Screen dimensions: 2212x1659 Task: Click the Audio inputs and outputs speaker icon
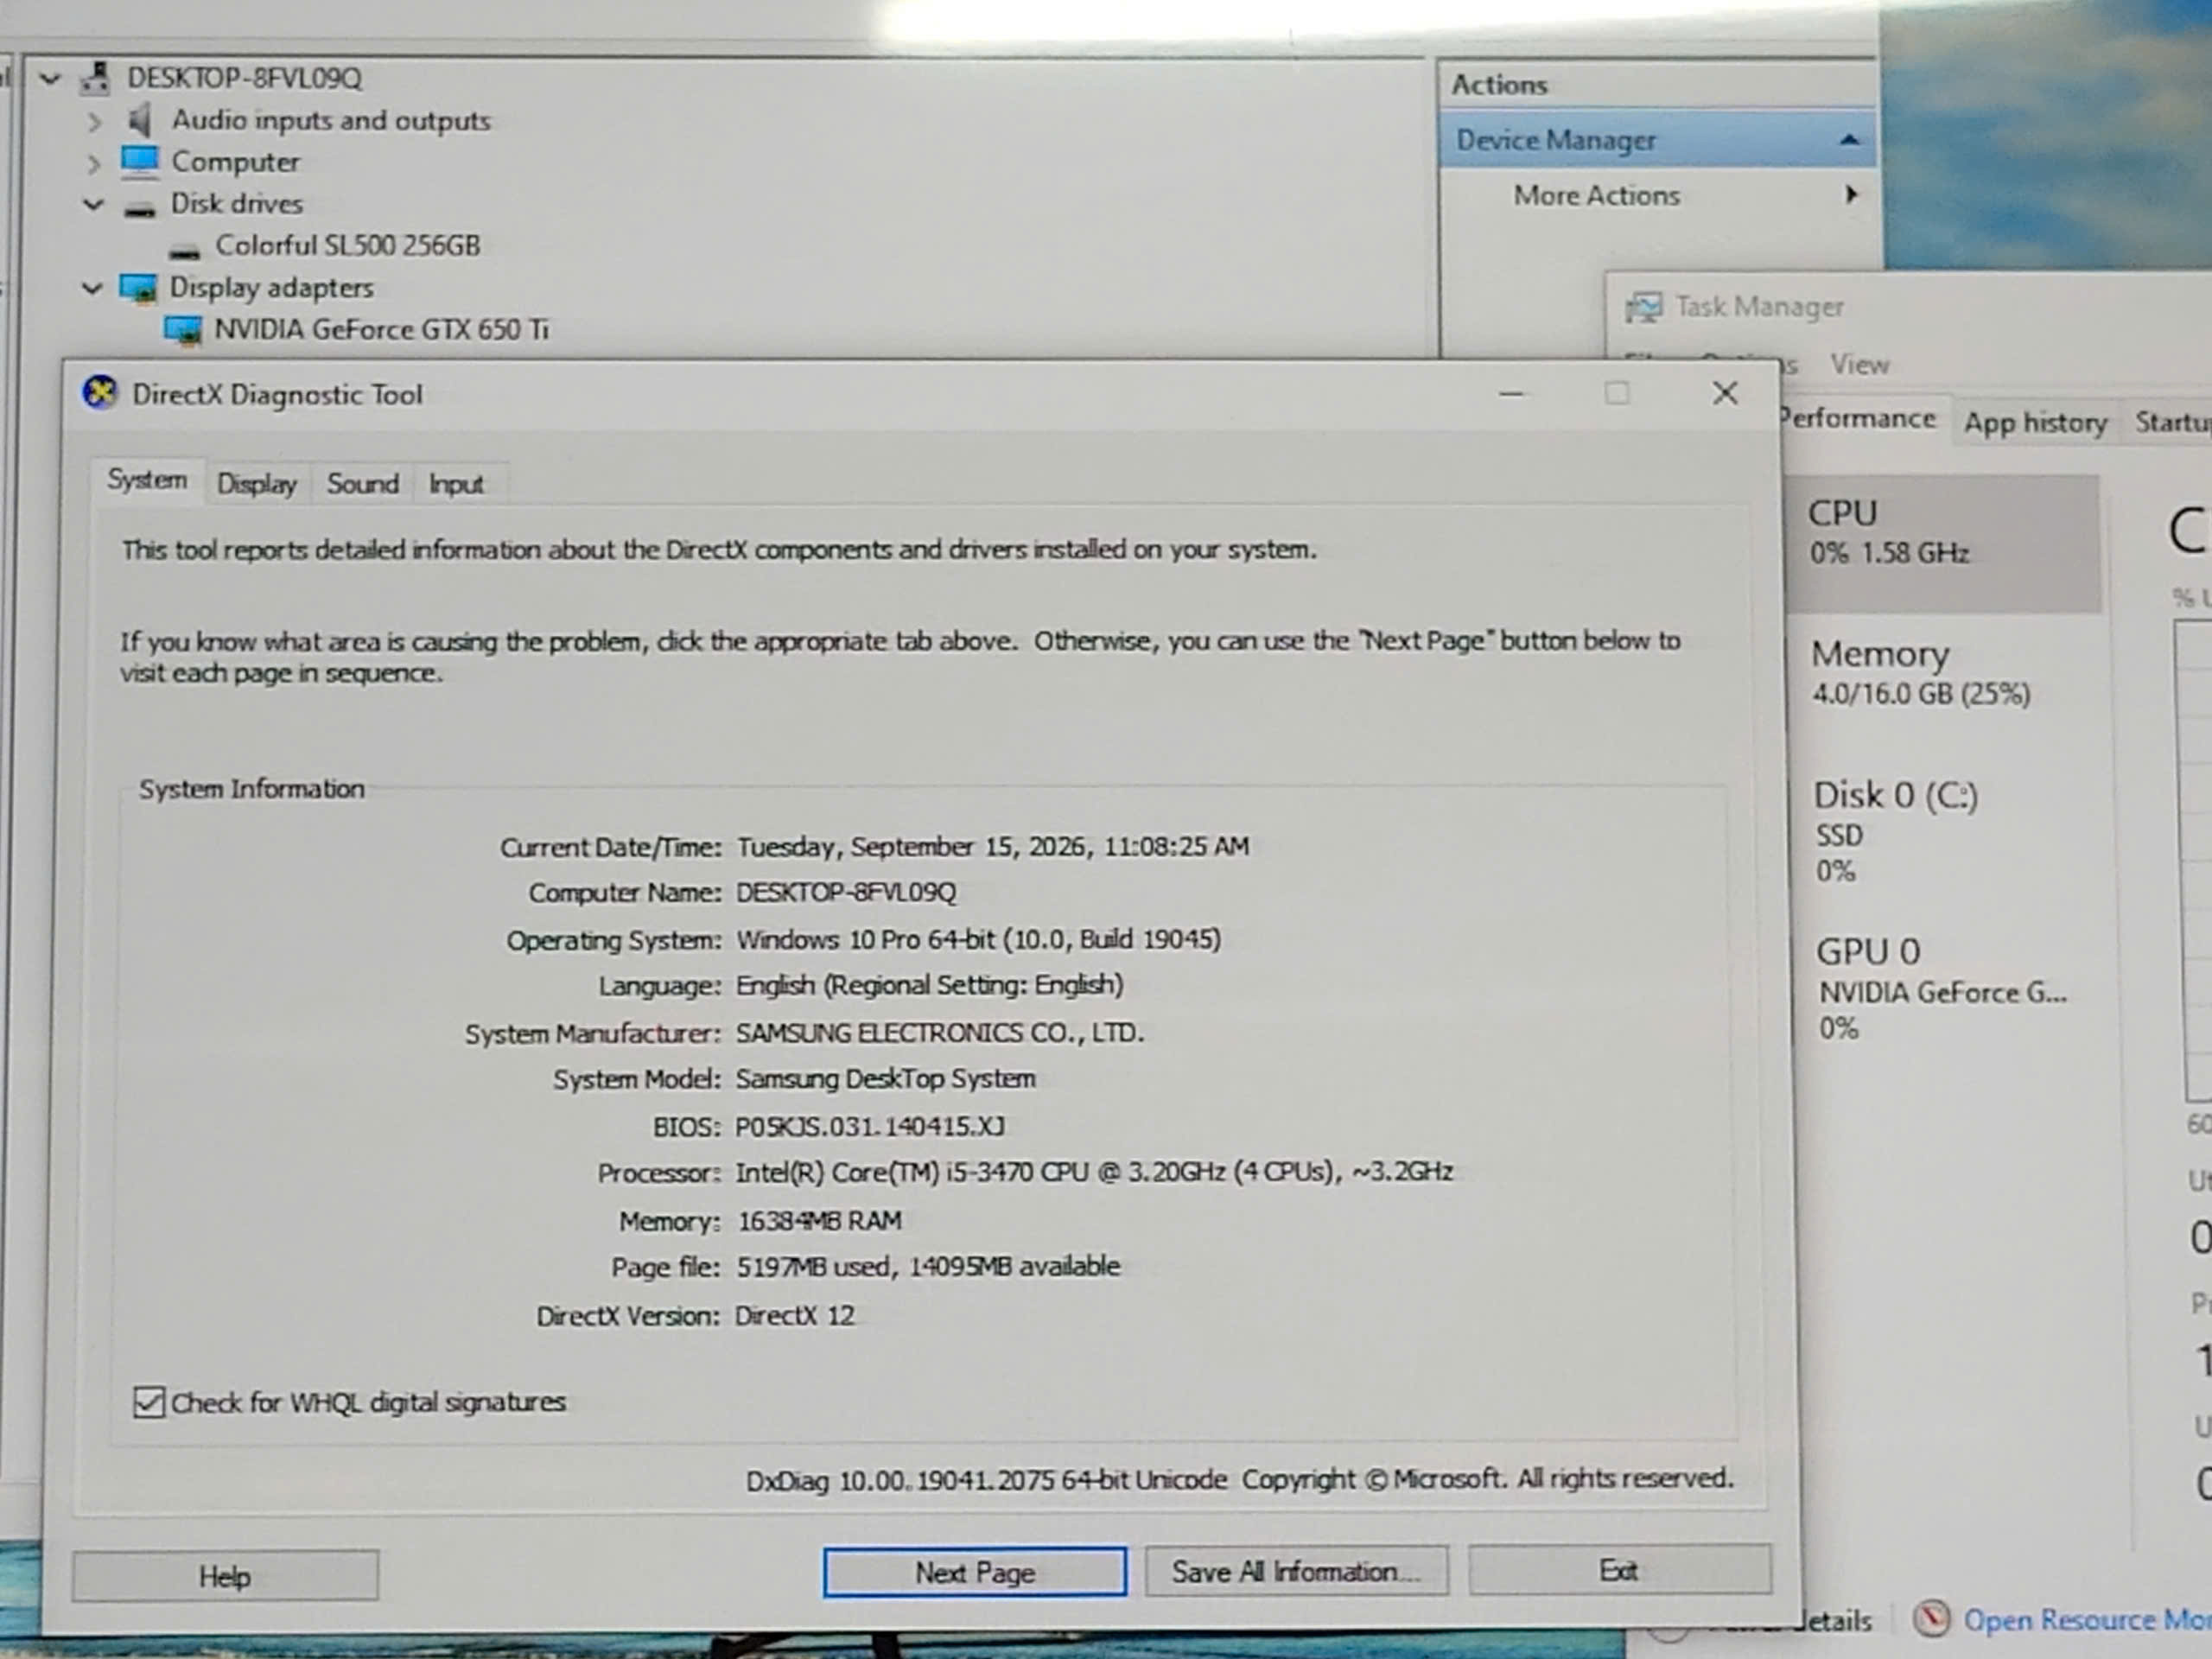140,120
